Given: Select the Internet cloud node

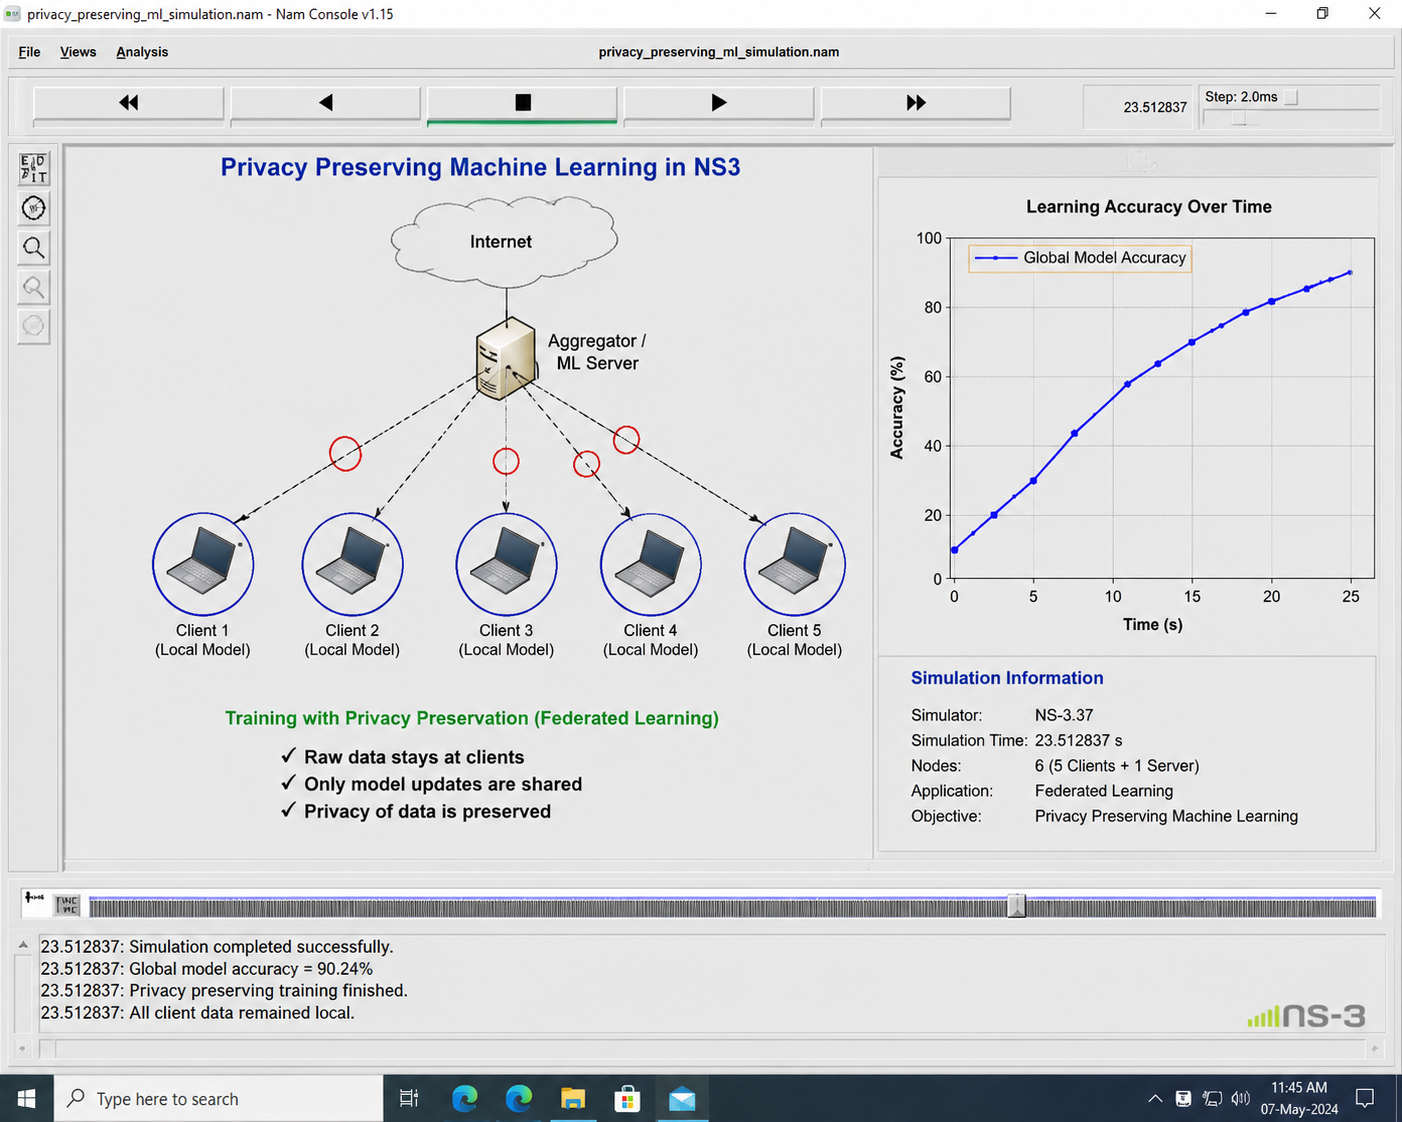Looking at the screenshot, I should coord(503,241).
